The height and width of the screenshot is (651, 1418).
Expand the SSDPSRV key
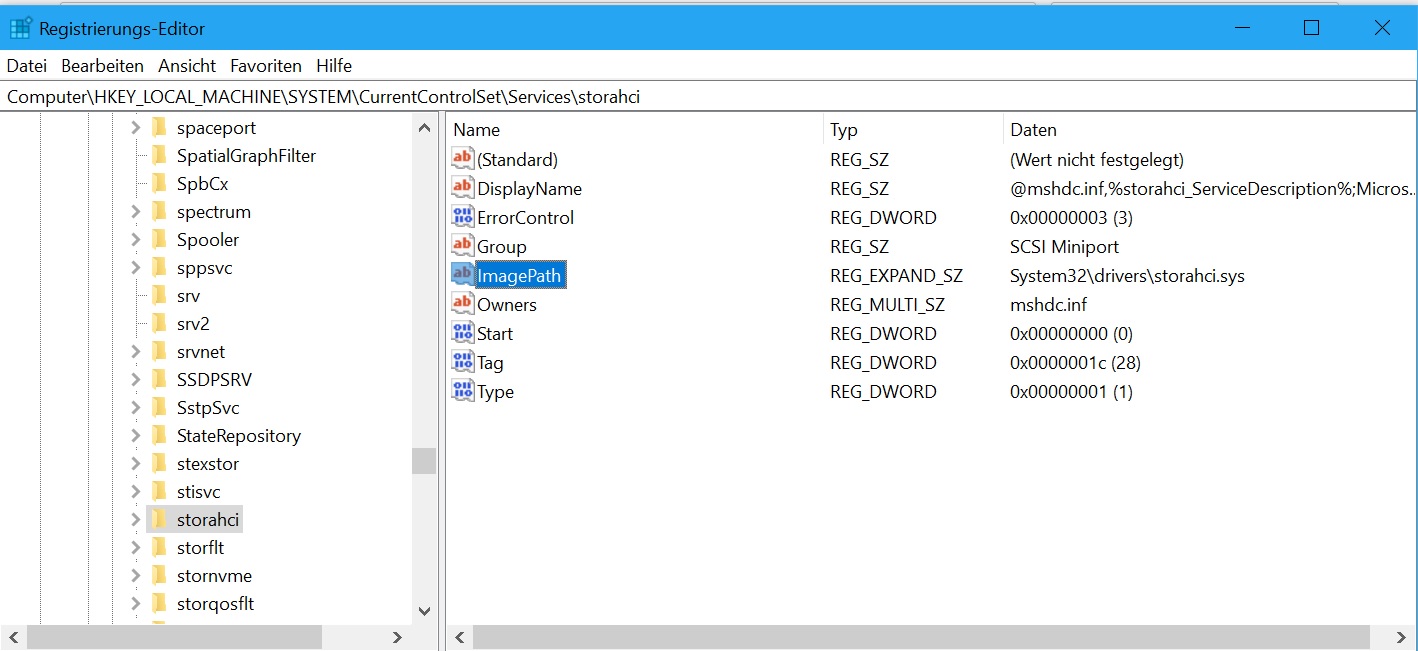[136, 380]
